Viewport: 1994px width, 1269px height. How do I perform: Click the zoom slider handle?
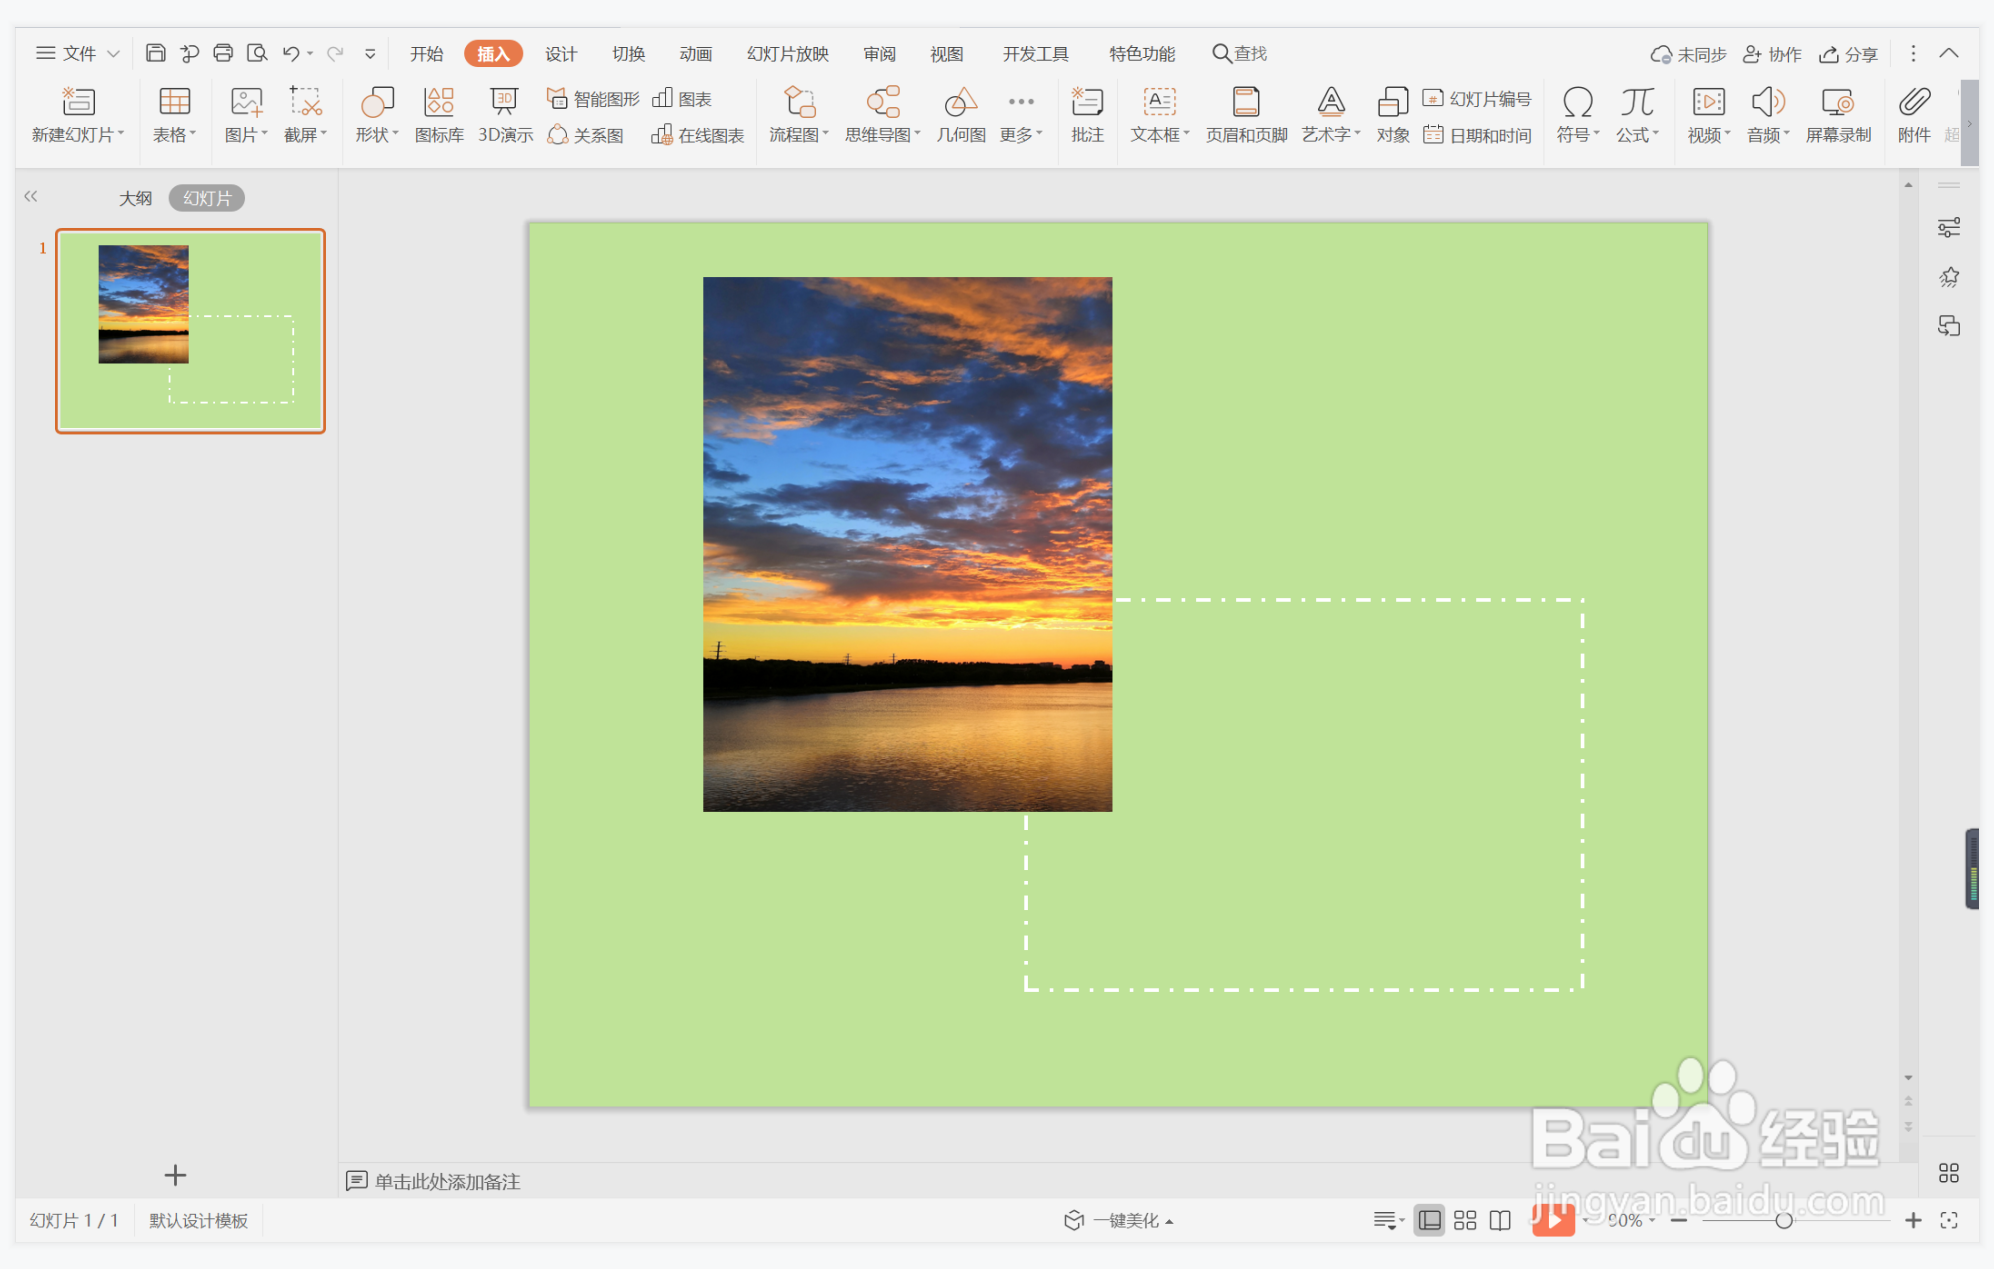coord(1783,1220)
